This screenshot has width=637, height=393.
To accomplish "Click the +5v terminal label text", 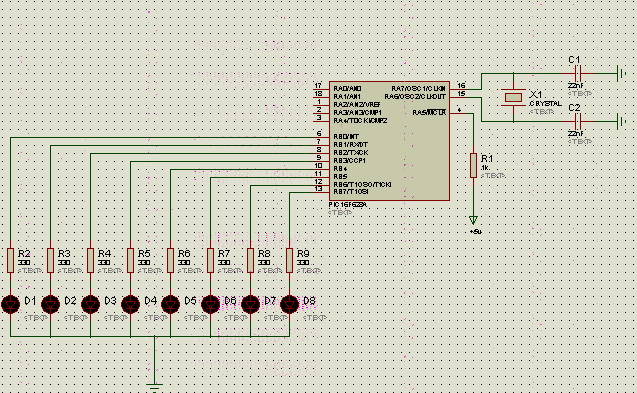I will point(476,232).
